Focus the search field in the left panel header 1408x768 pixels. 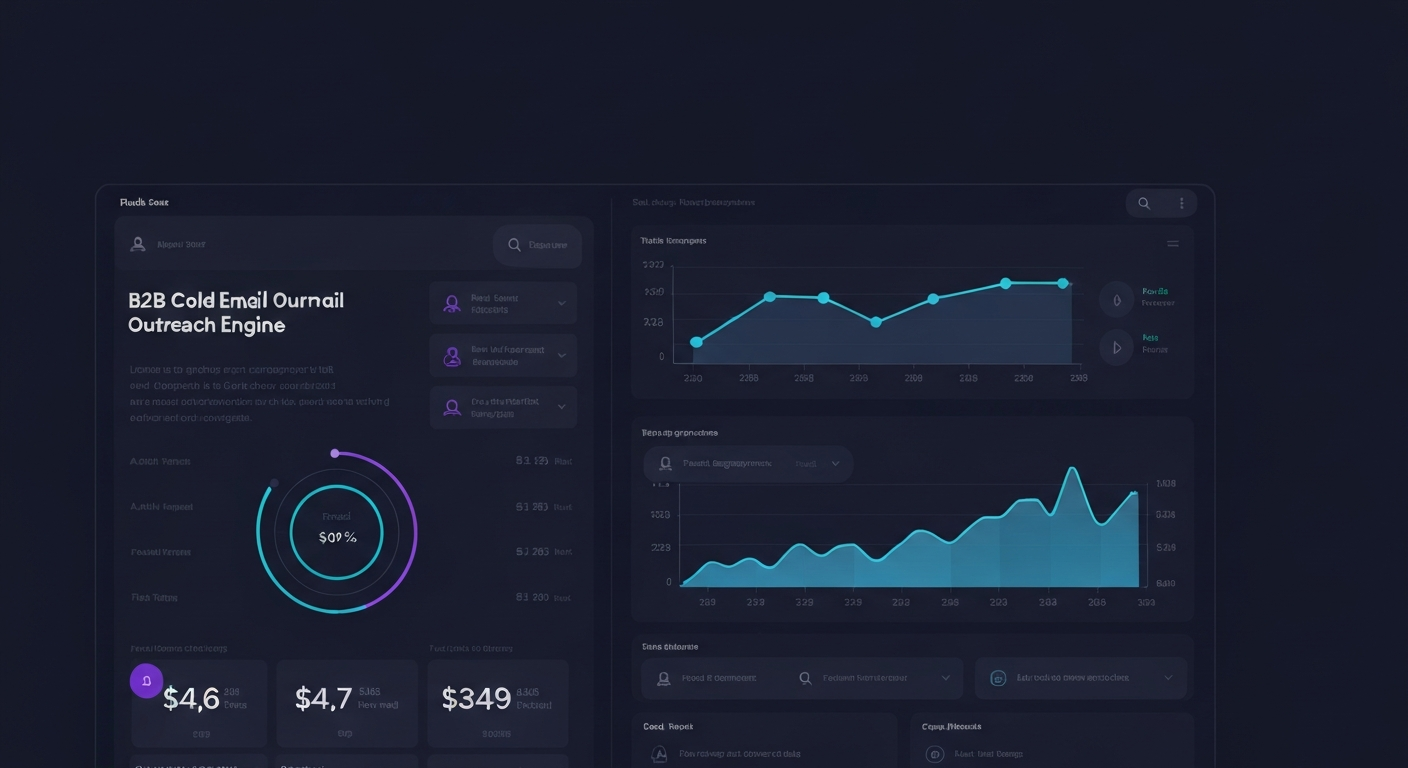538,245
